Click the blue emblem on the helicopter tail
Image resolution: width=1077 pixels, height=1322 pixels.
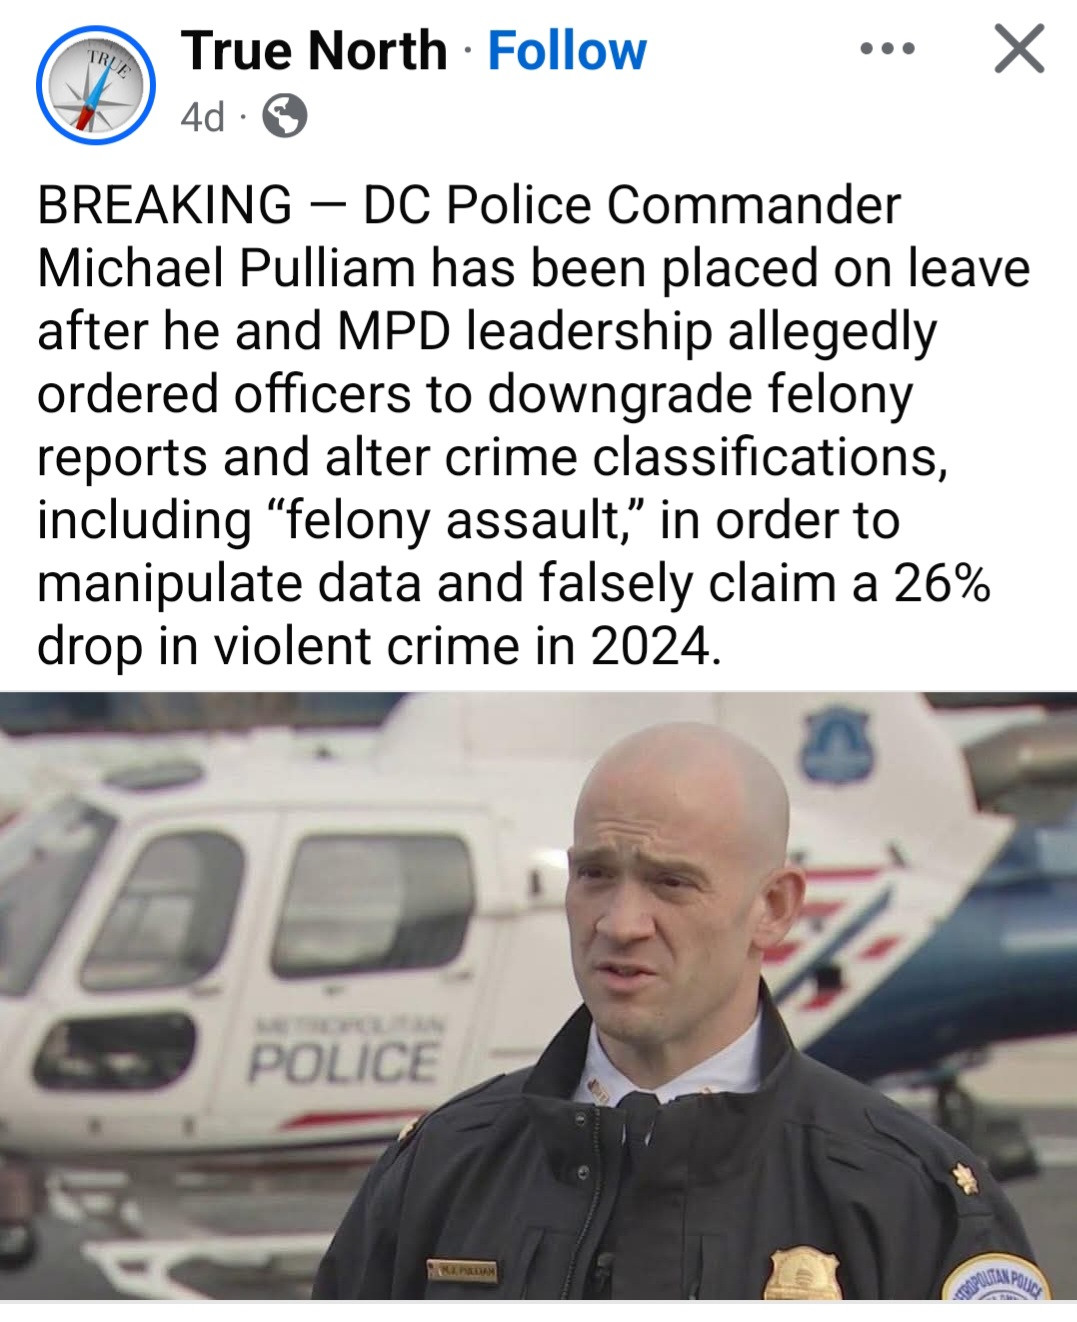[836, 744]
